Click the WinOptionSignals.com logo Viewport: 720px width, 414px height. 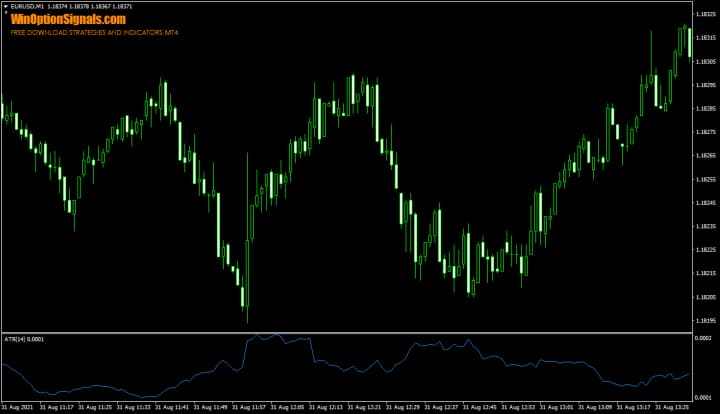click(x=69, y=19)
